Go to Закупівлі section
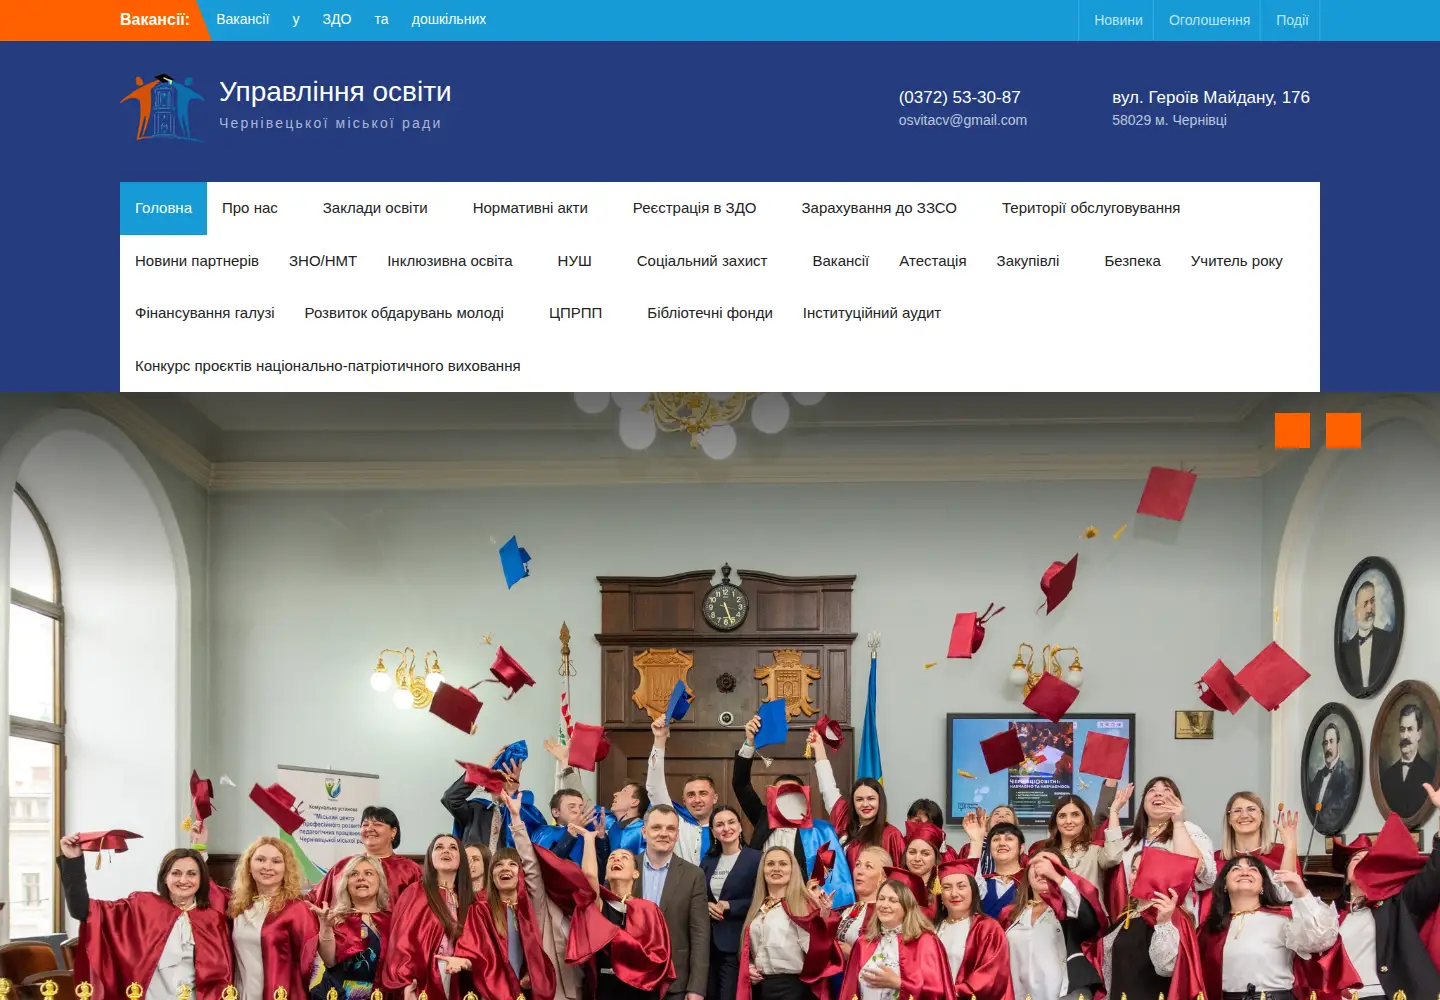 click(1028, 261)
